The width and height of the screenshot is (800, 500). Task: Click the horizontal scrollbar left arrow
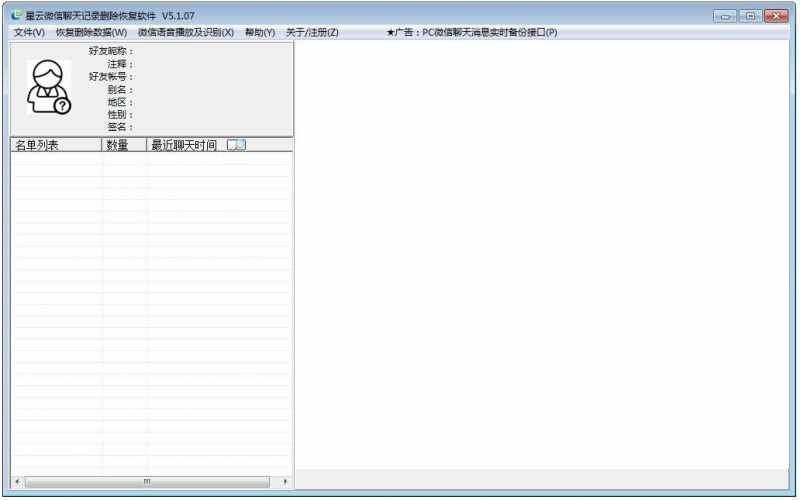coord(17,482)
